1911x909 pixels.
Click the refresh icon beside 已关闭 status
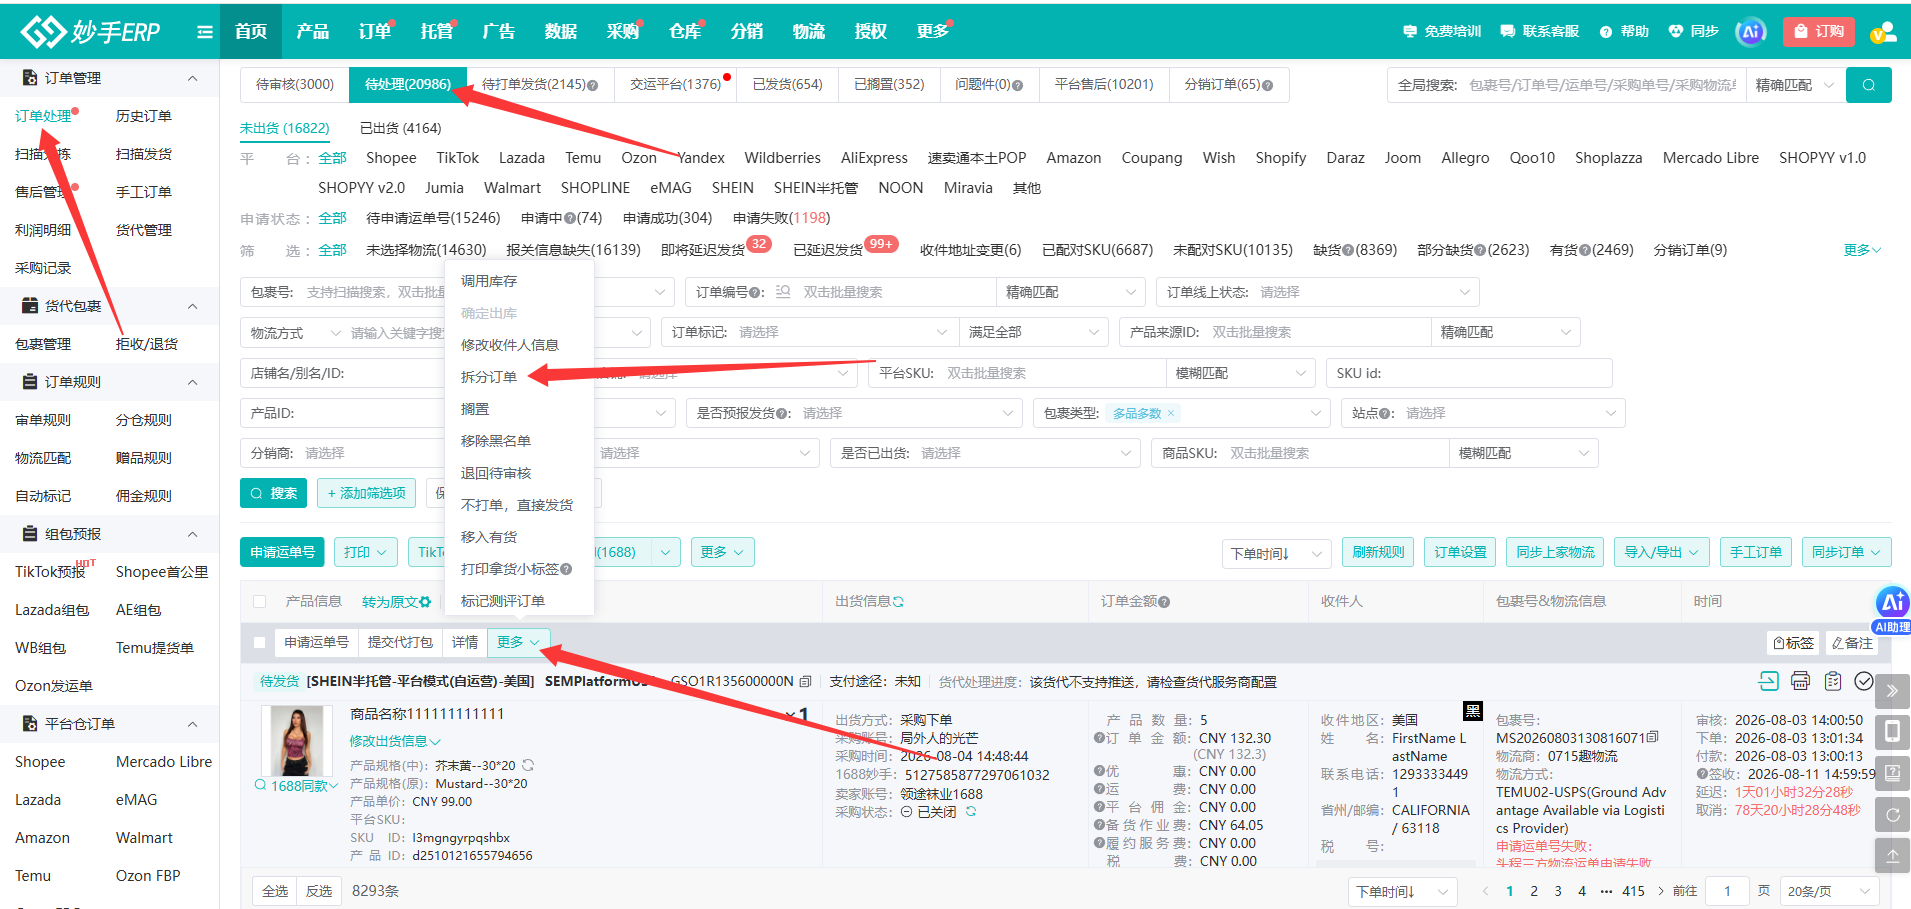(x=970, y=812)
